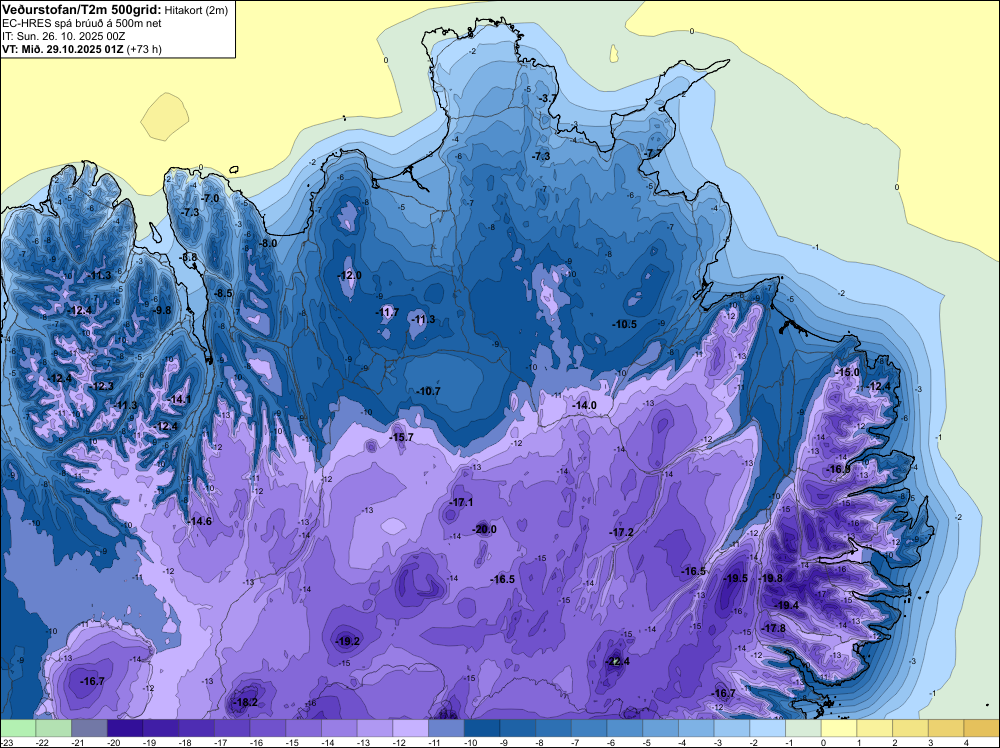Click the -17.8 temperature label

point(774,628)
